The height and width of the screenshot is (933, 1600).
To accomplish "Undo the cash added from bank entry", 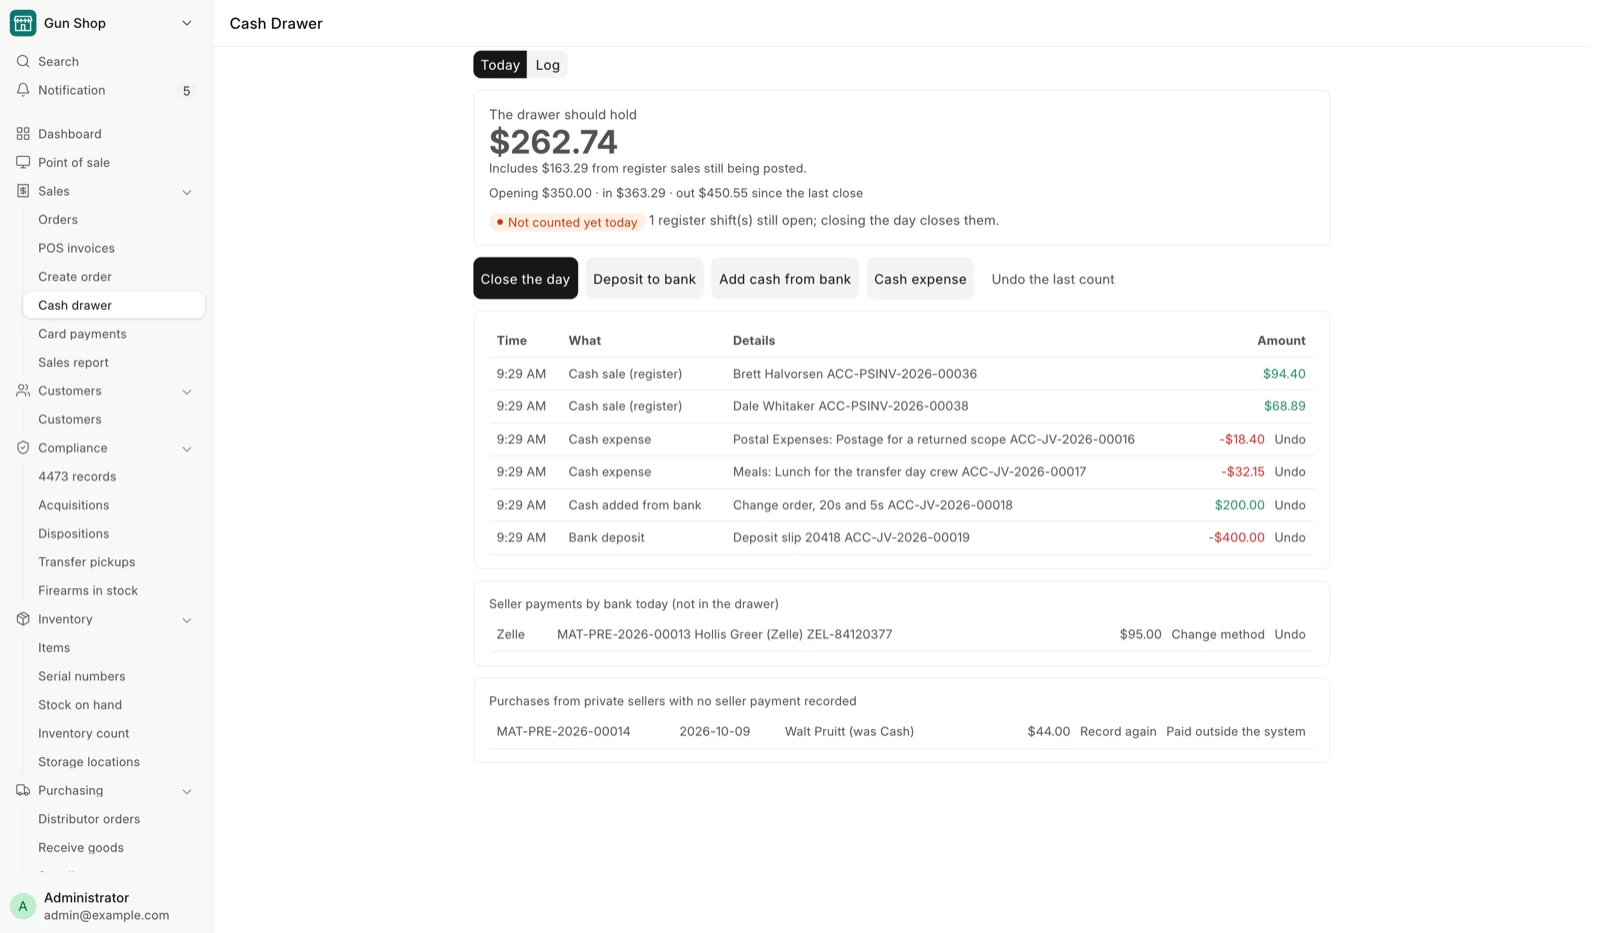I will [1290, 505].
